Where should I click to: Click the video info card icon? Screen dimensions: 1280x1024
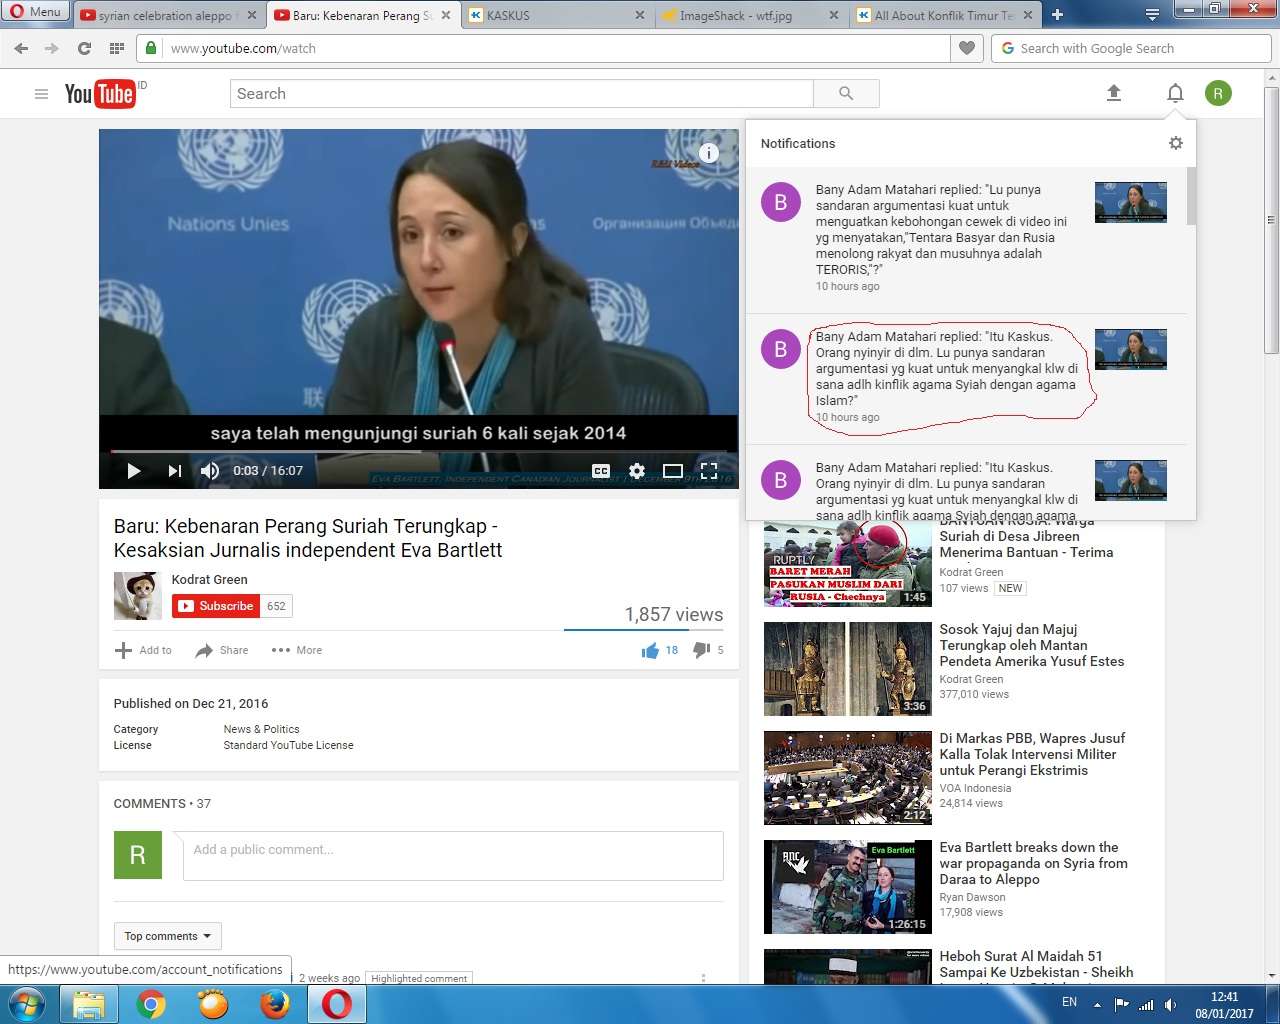708,153
